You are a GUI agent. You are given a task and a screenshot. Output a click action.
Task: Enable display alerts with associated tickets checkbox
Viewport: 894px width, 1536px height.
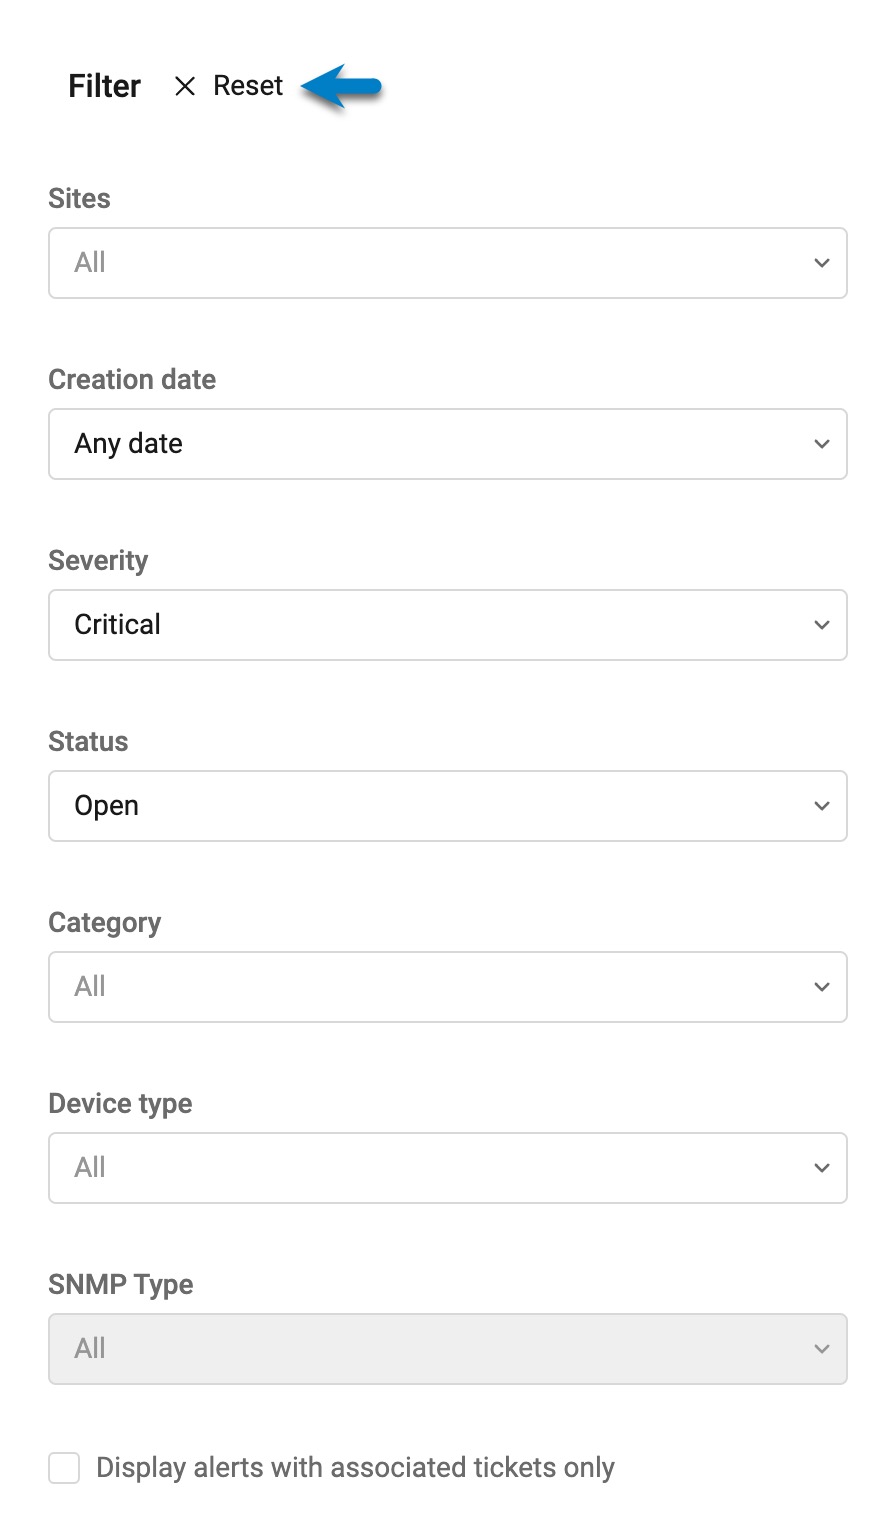coord(64,1468)
